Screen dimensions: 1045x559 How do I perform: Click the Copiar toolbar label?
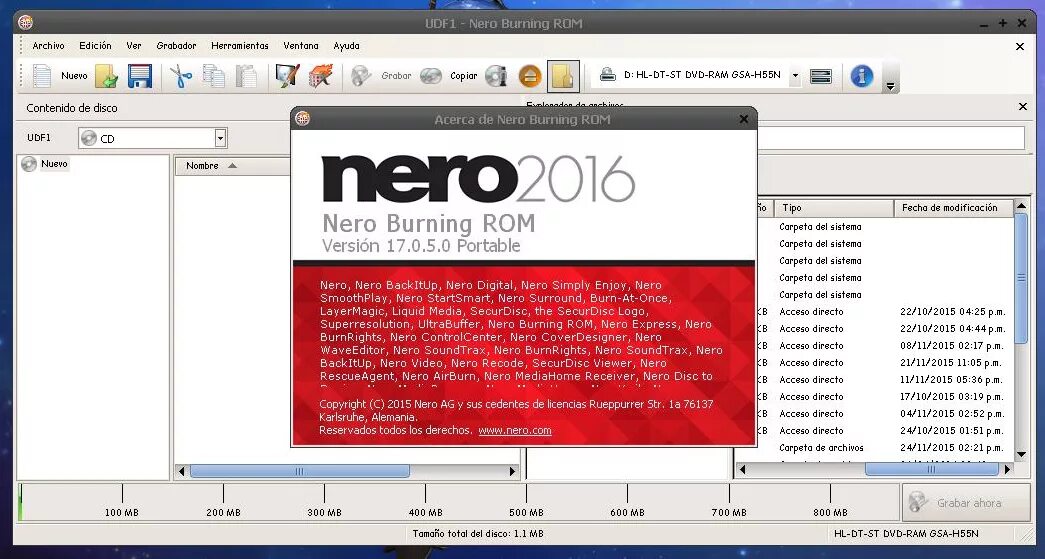pyautogui.click(x=463, y=76)
